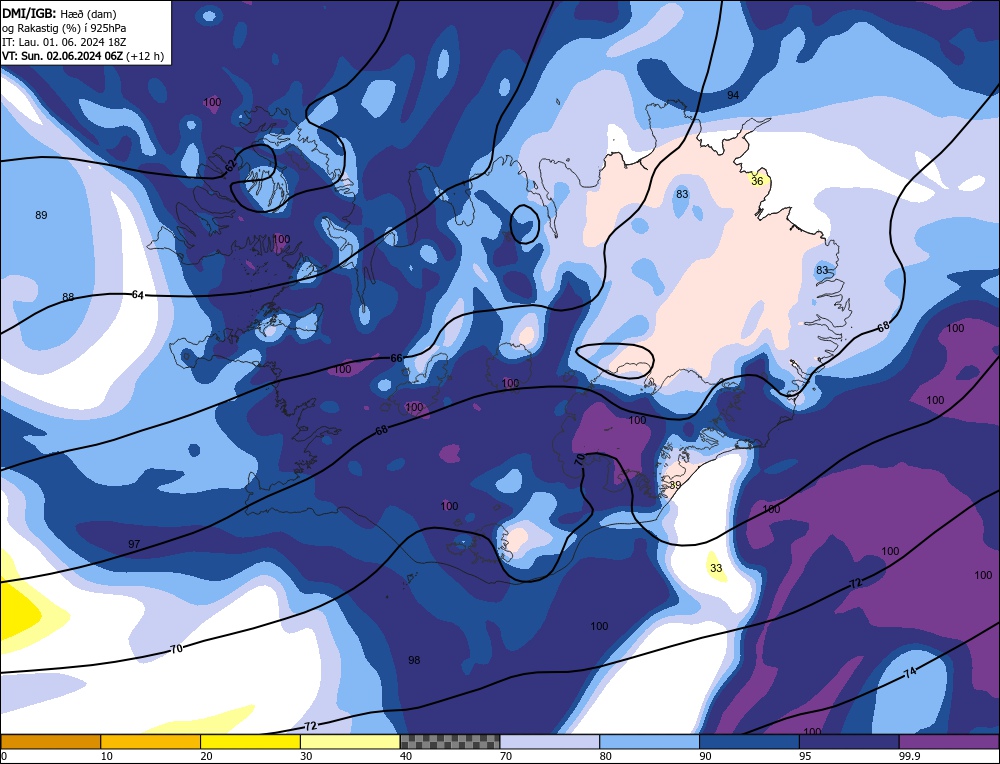Screen dimensions: 1000x764
Task: Click the 'DMI/IGB: Hæð (dam)' title line
Action: 59,13
